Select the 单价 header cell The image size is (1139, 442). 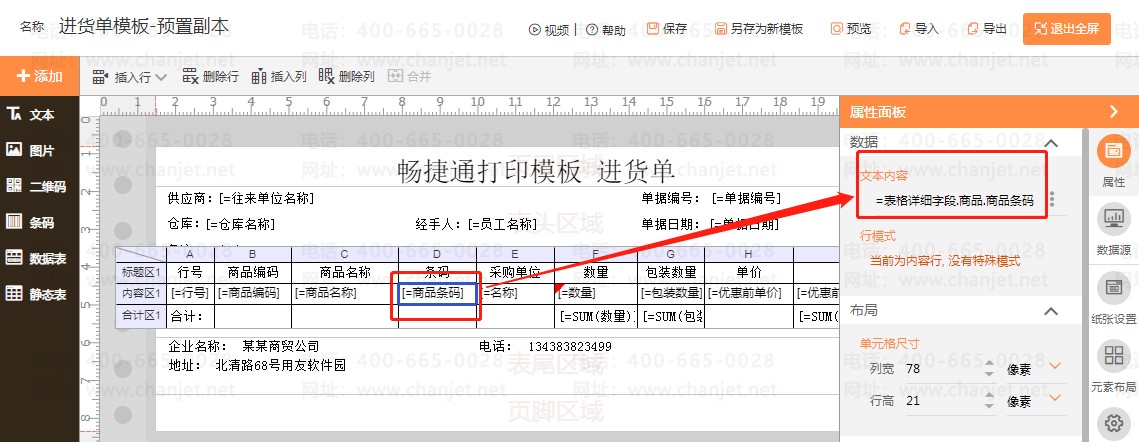pos(749,273)
